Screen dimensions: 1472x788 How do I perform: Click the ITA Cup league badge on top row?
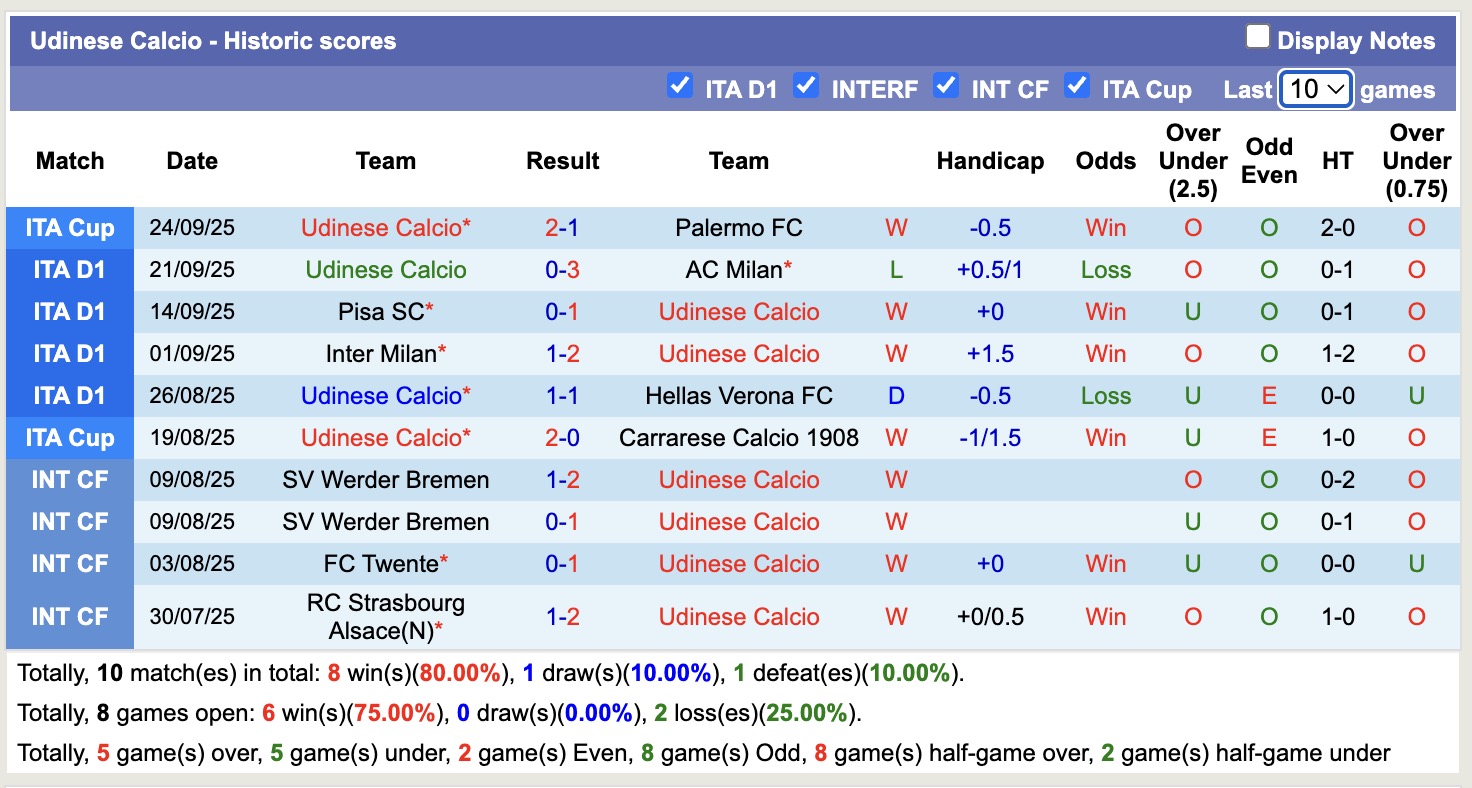coord(69,227)
